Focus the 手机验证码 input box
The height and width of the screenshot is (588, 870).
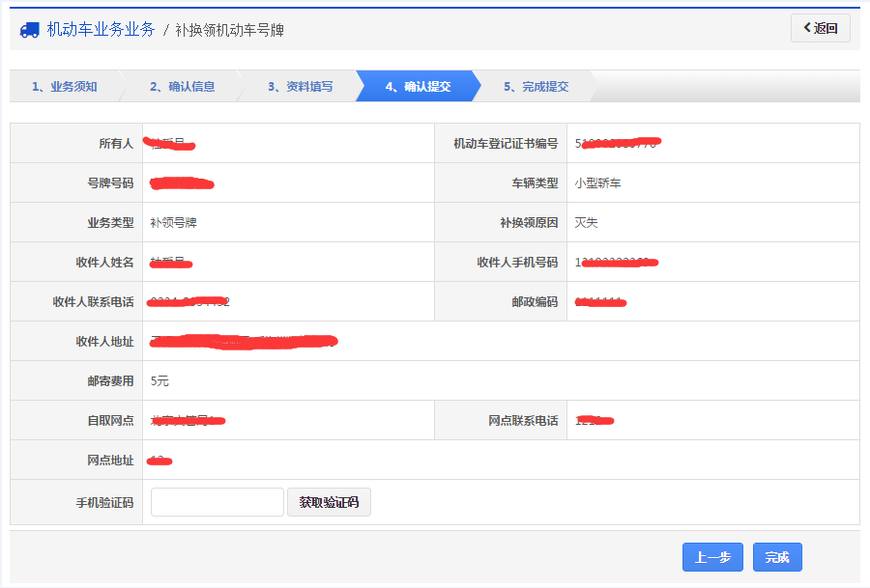click(x=217, y=502)
